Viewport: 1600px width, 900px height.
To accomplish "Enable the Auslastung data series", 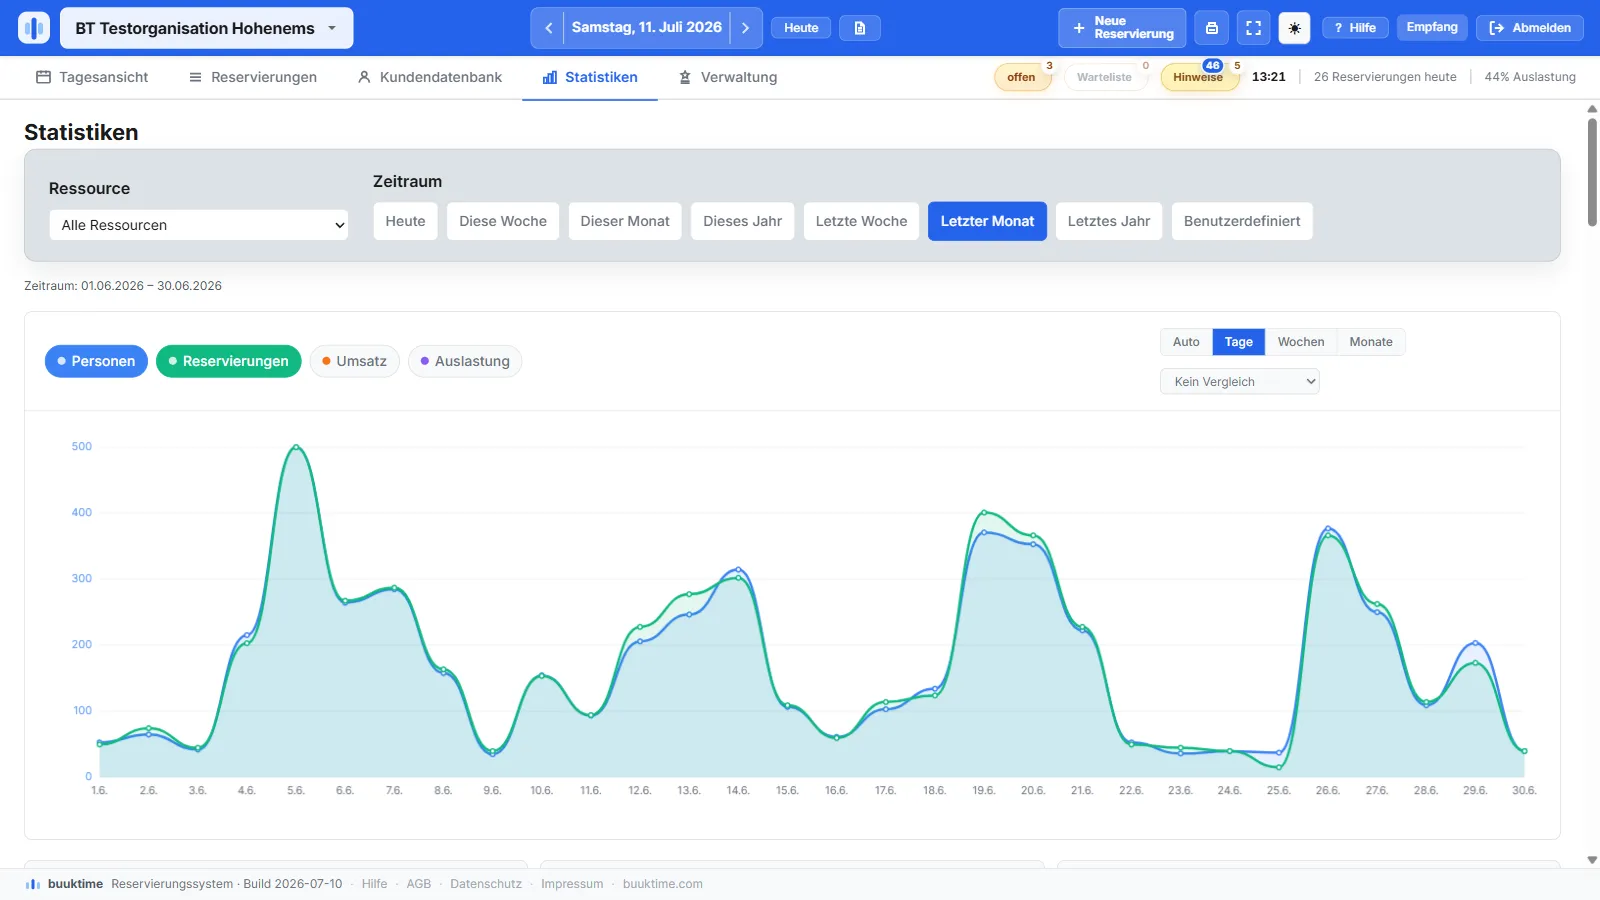I will tap(465, 361).
